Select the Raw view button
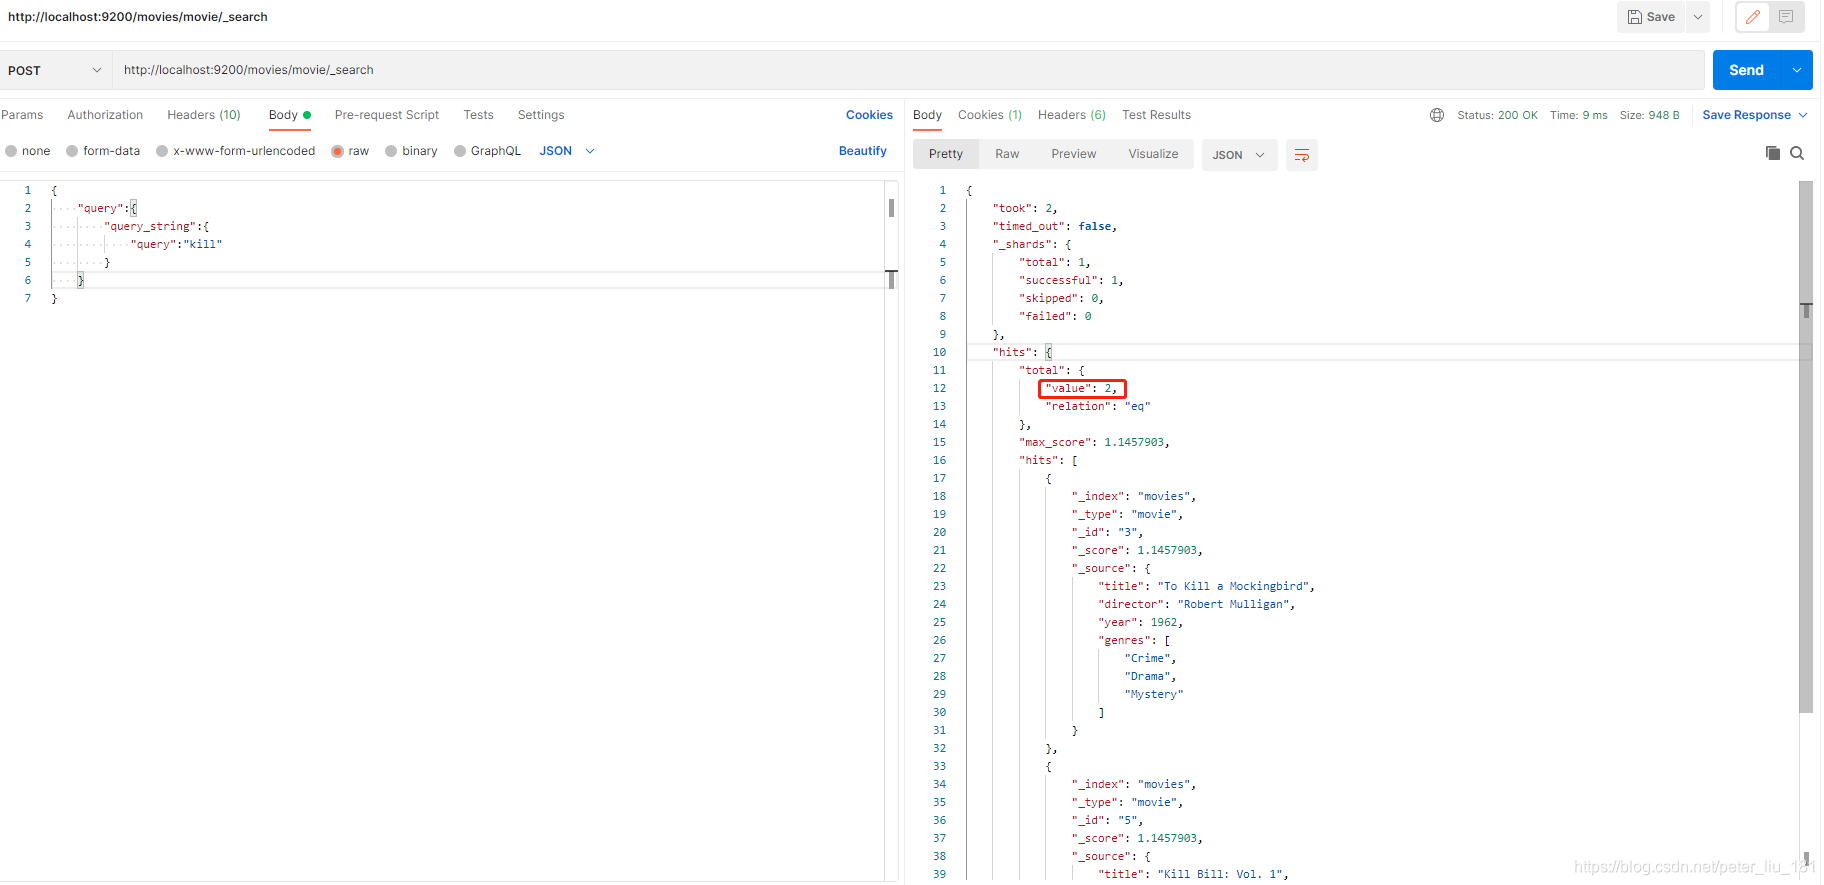The width and height of the screenshot is (1824, 885). [x=1007, y=154]
